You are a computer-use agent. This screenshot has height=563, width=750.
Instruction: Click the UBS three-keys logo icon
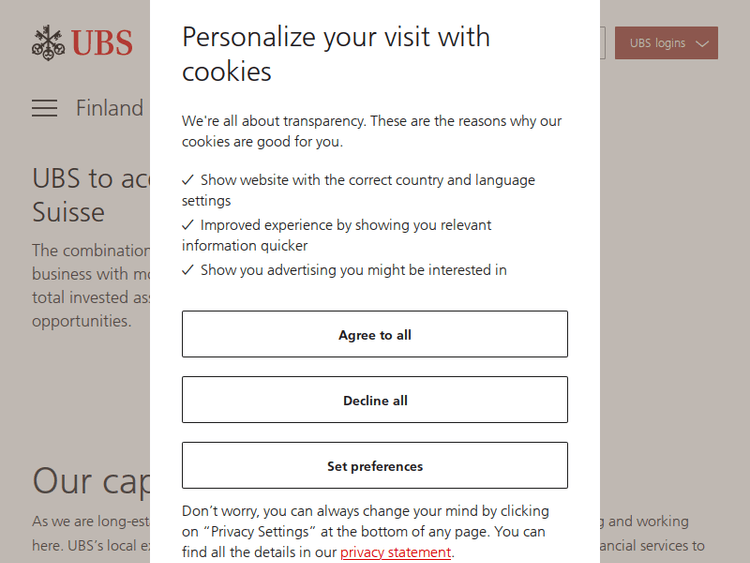coord(48,42)
